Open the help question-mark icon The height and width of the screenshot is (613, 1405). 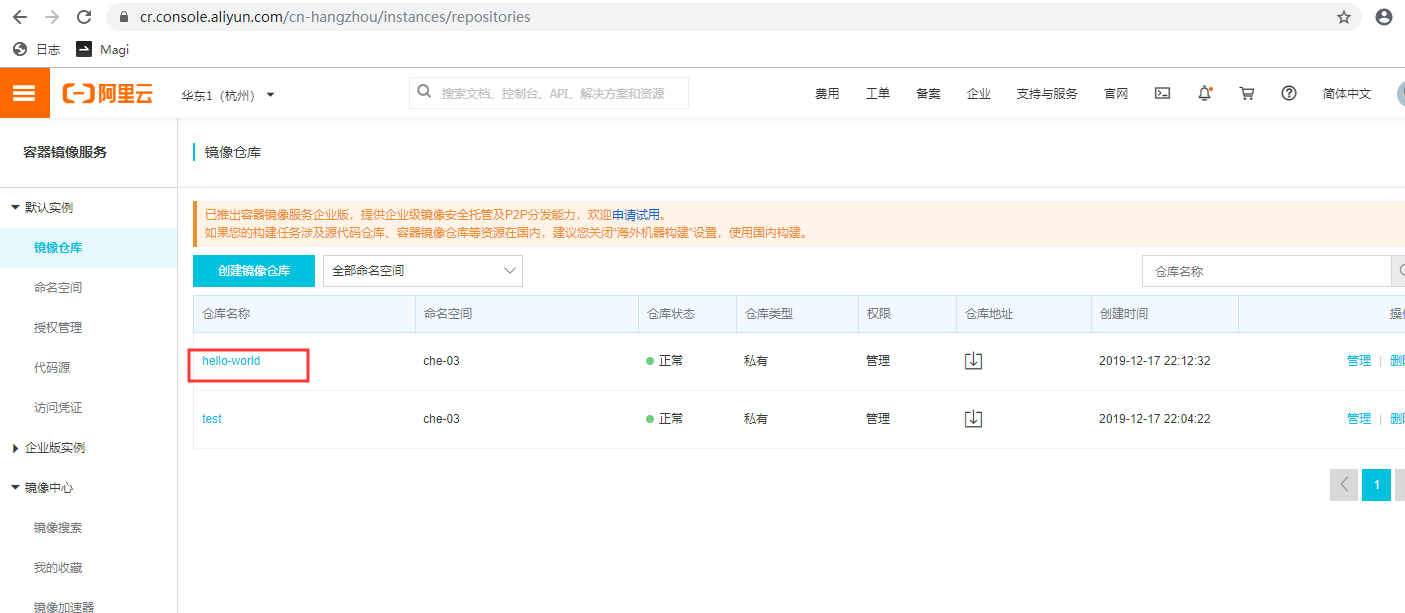click(x=1288, y=92)
